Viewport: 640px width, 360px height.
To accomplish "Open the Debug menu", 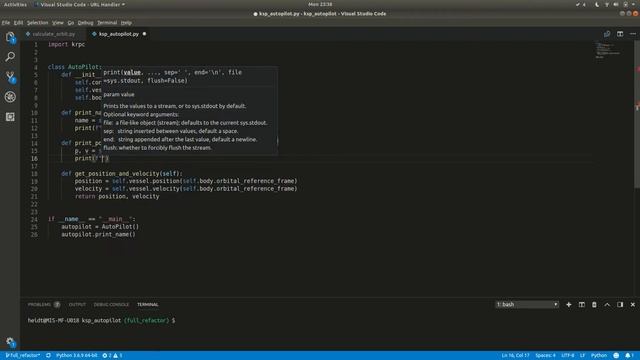I will (85, 23).
